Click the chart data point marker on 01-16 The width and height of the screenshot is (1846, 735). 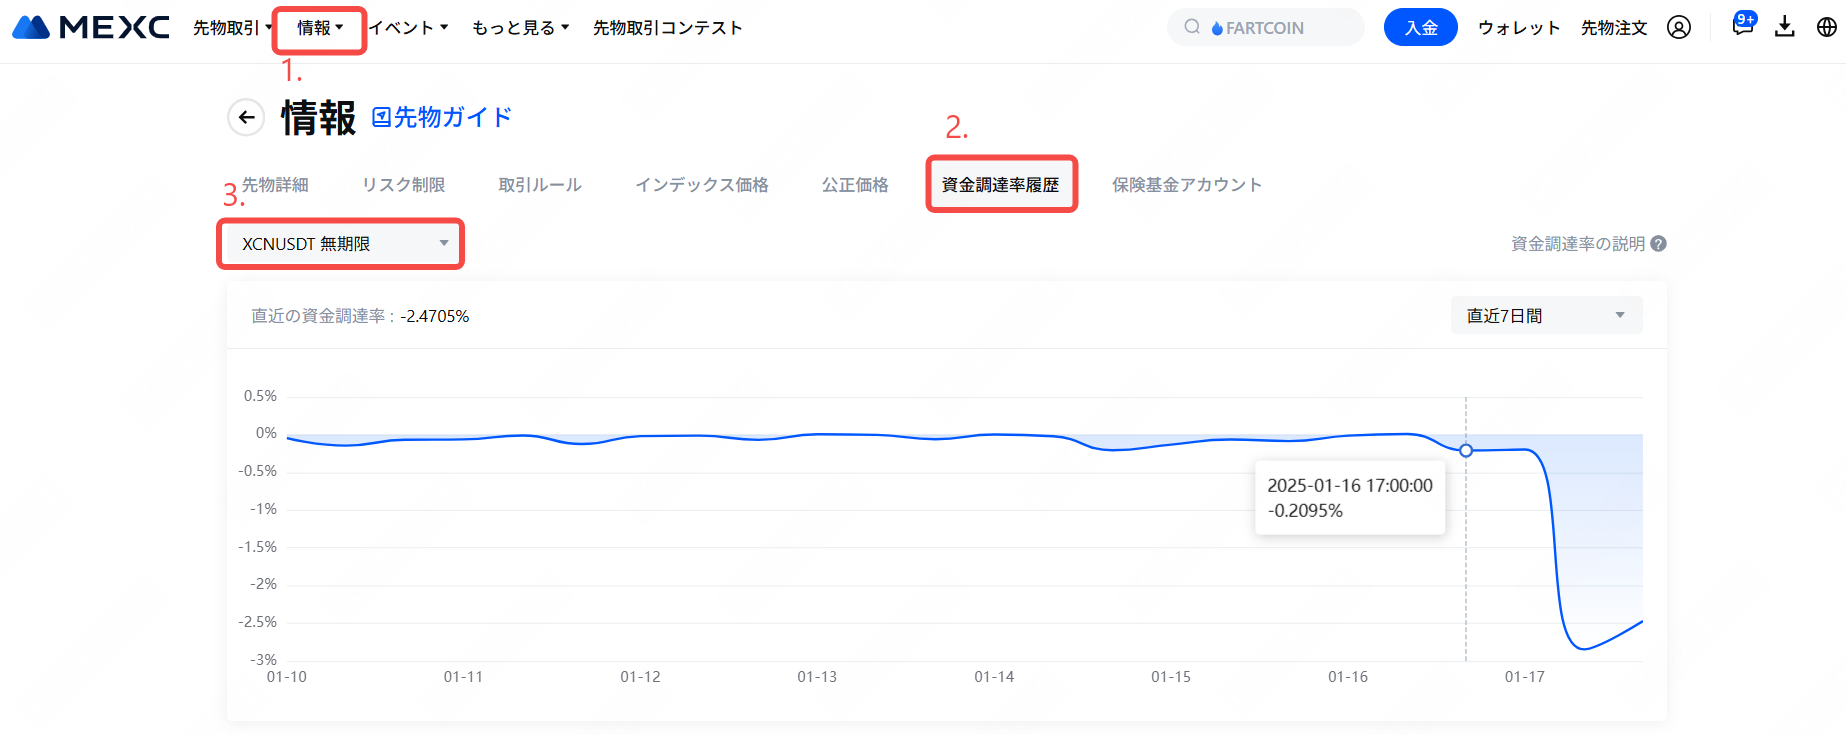point(1466,451)
